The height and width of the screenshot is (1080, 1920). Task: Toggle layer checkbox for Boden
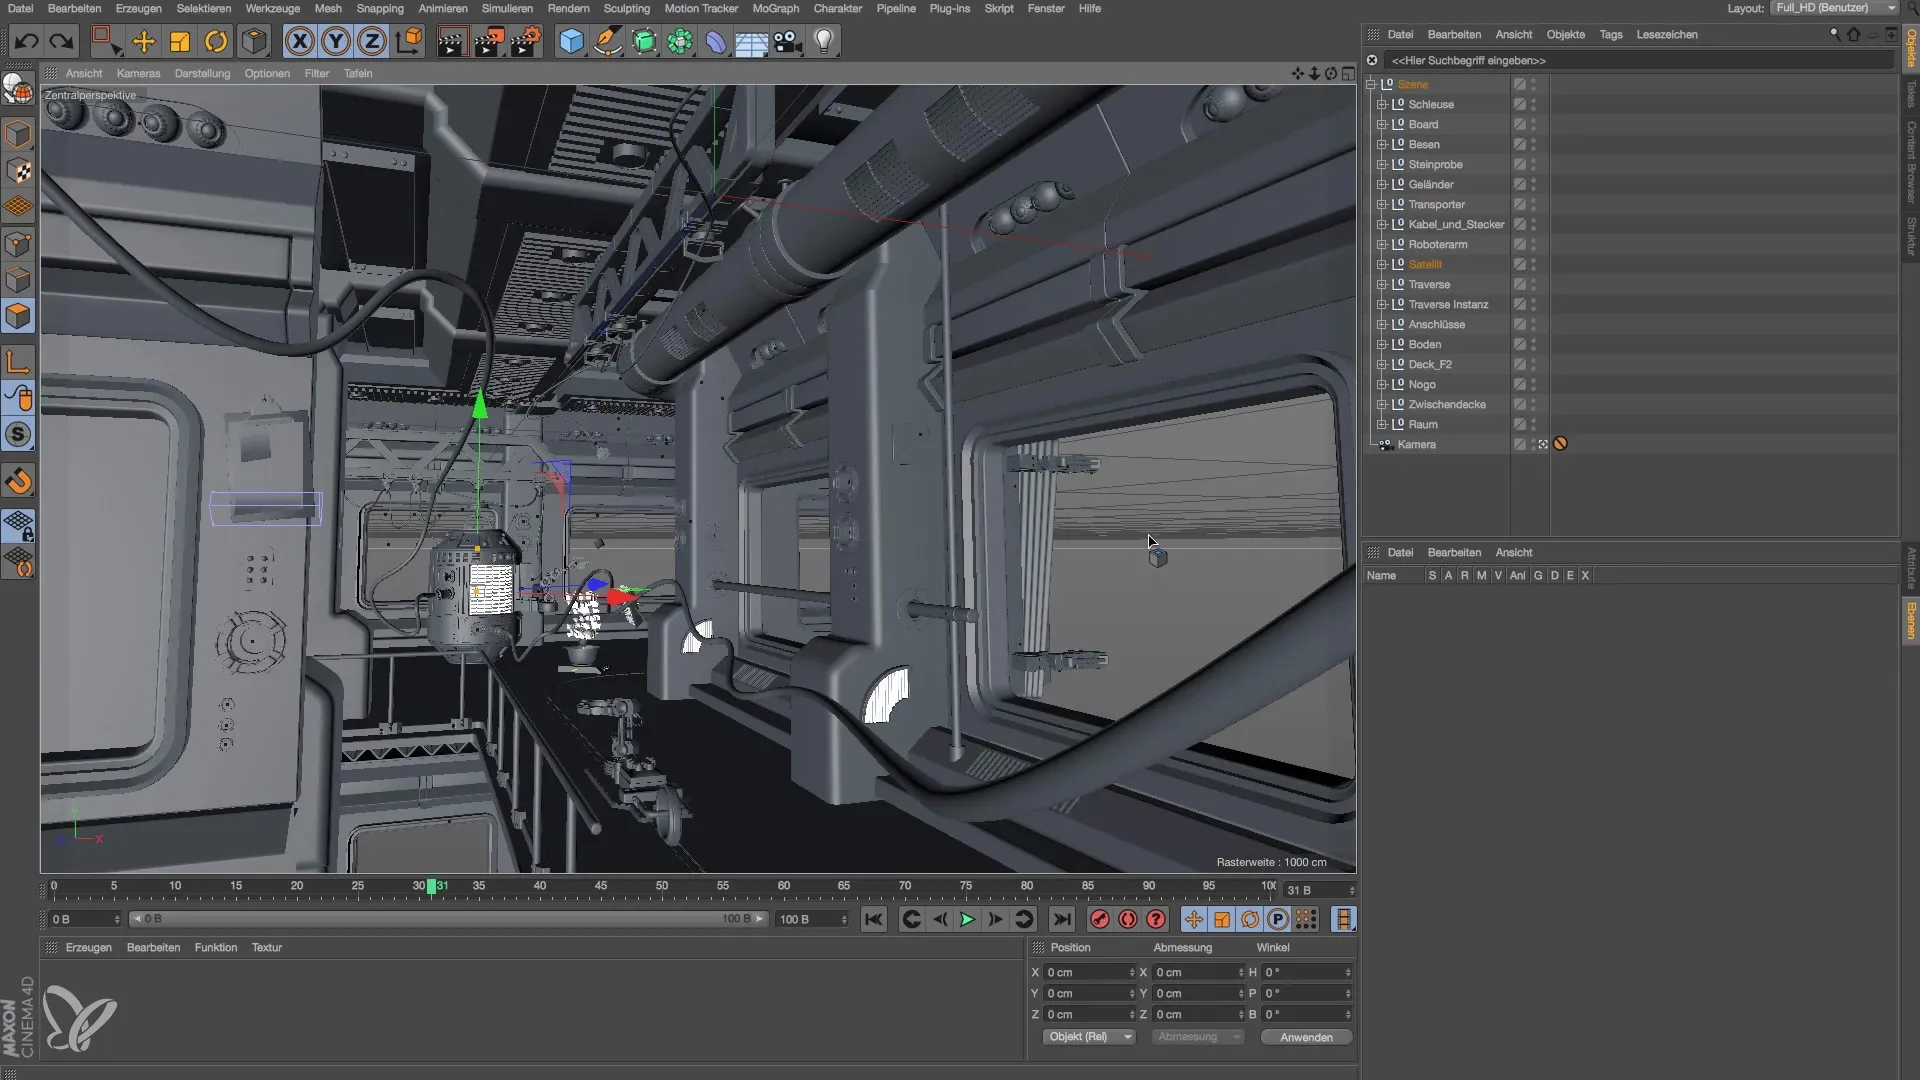pyautogui.click(x=1519, y=344)
